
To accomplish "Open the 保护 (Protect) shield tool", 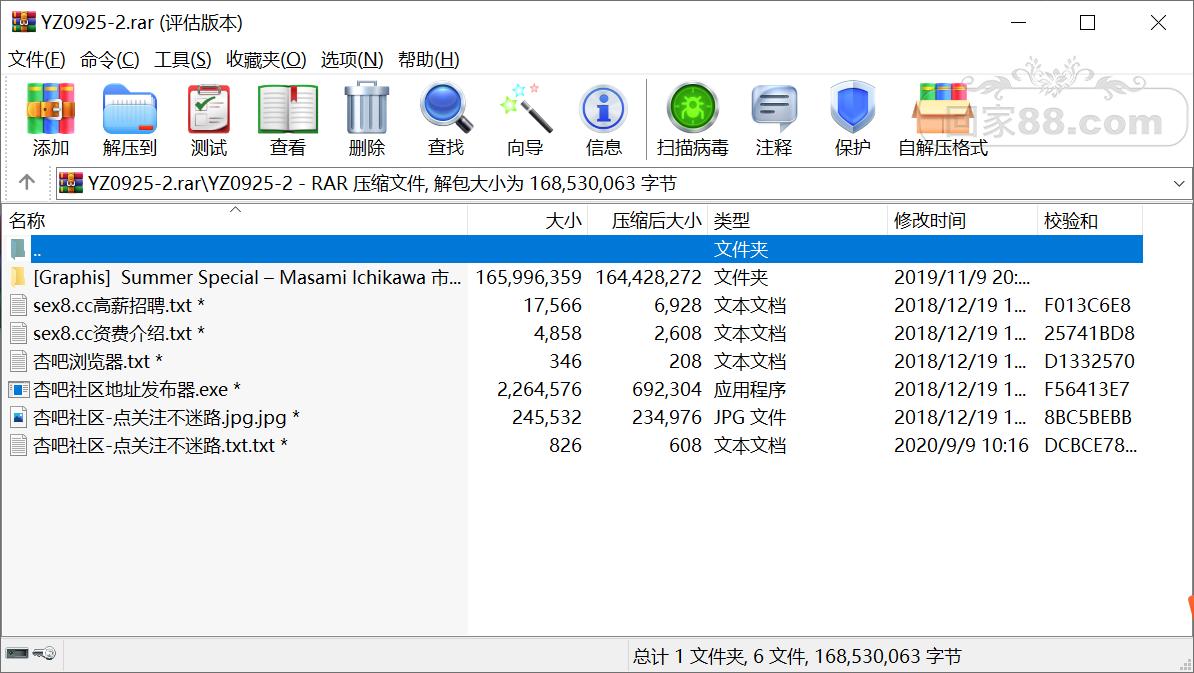I will point(852,119).
